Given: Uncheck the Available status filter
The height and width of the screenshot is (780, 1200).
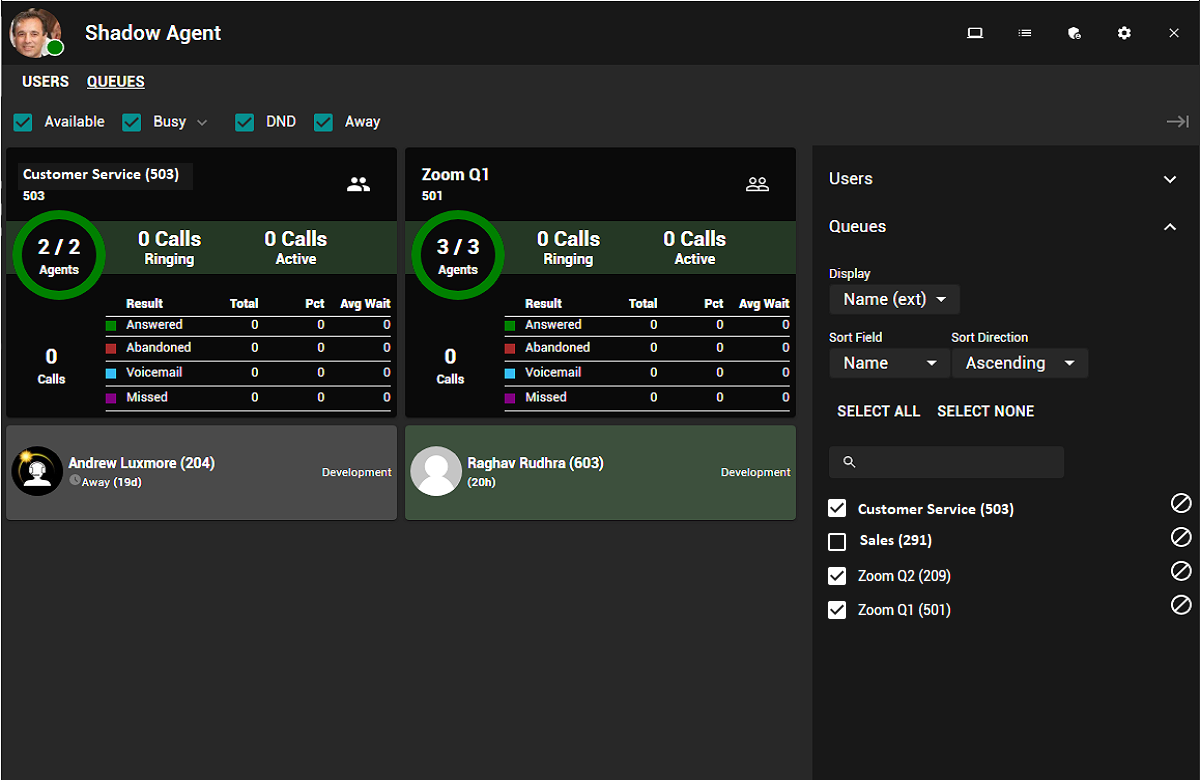Looking at the screenshot, I should pyautogui.click(x=23, y=122).
